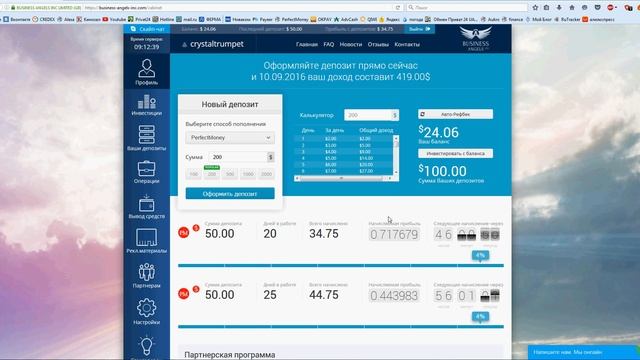Image resolution: width=640 pixels, height=360 pixels.
Task: Click the 4% marker above the 20-day bar
Action: 480,256
